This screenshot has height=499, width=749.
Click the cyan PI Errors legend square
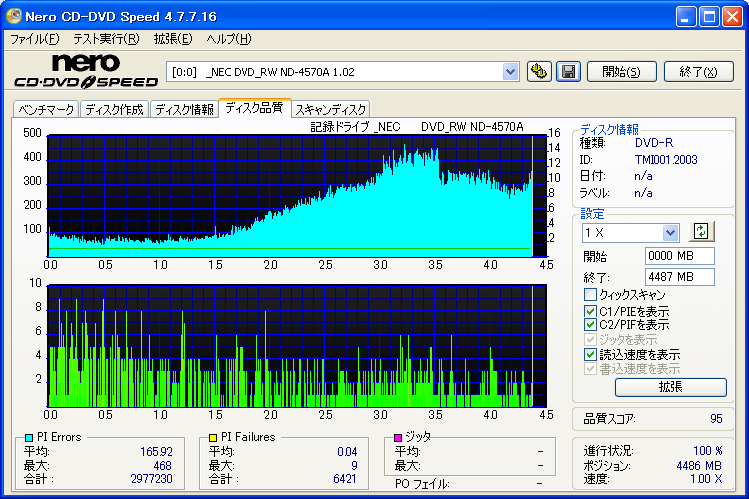coord(29,437)
